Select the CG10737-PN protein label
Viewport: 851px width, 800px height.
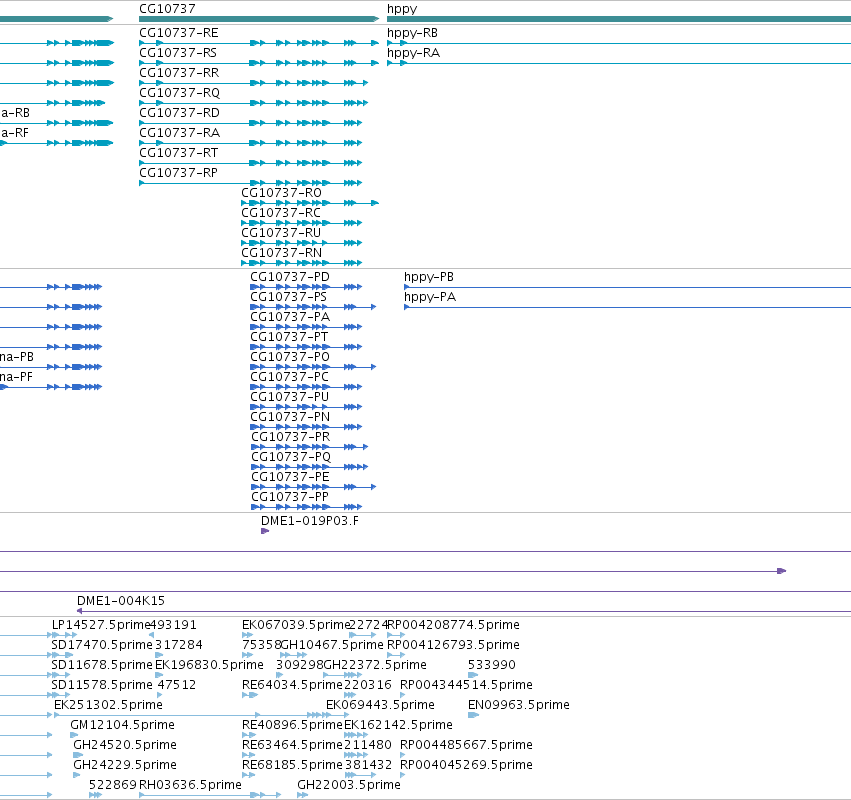click(x=290, y=417)
